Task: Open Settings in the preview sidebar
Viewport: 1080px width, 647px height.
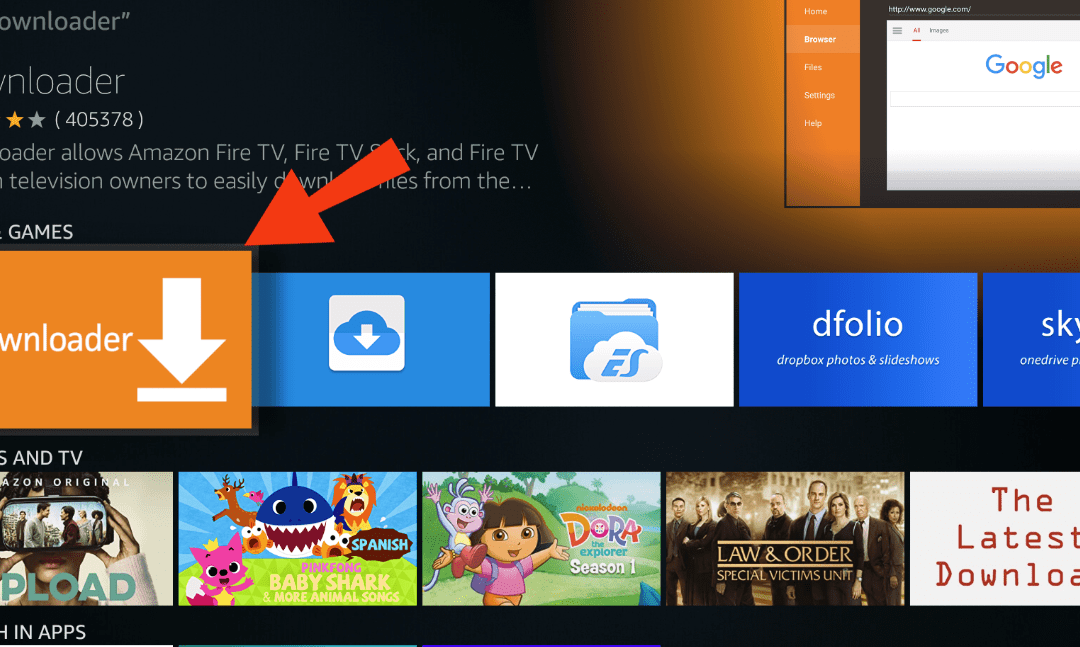Action: 819,95
